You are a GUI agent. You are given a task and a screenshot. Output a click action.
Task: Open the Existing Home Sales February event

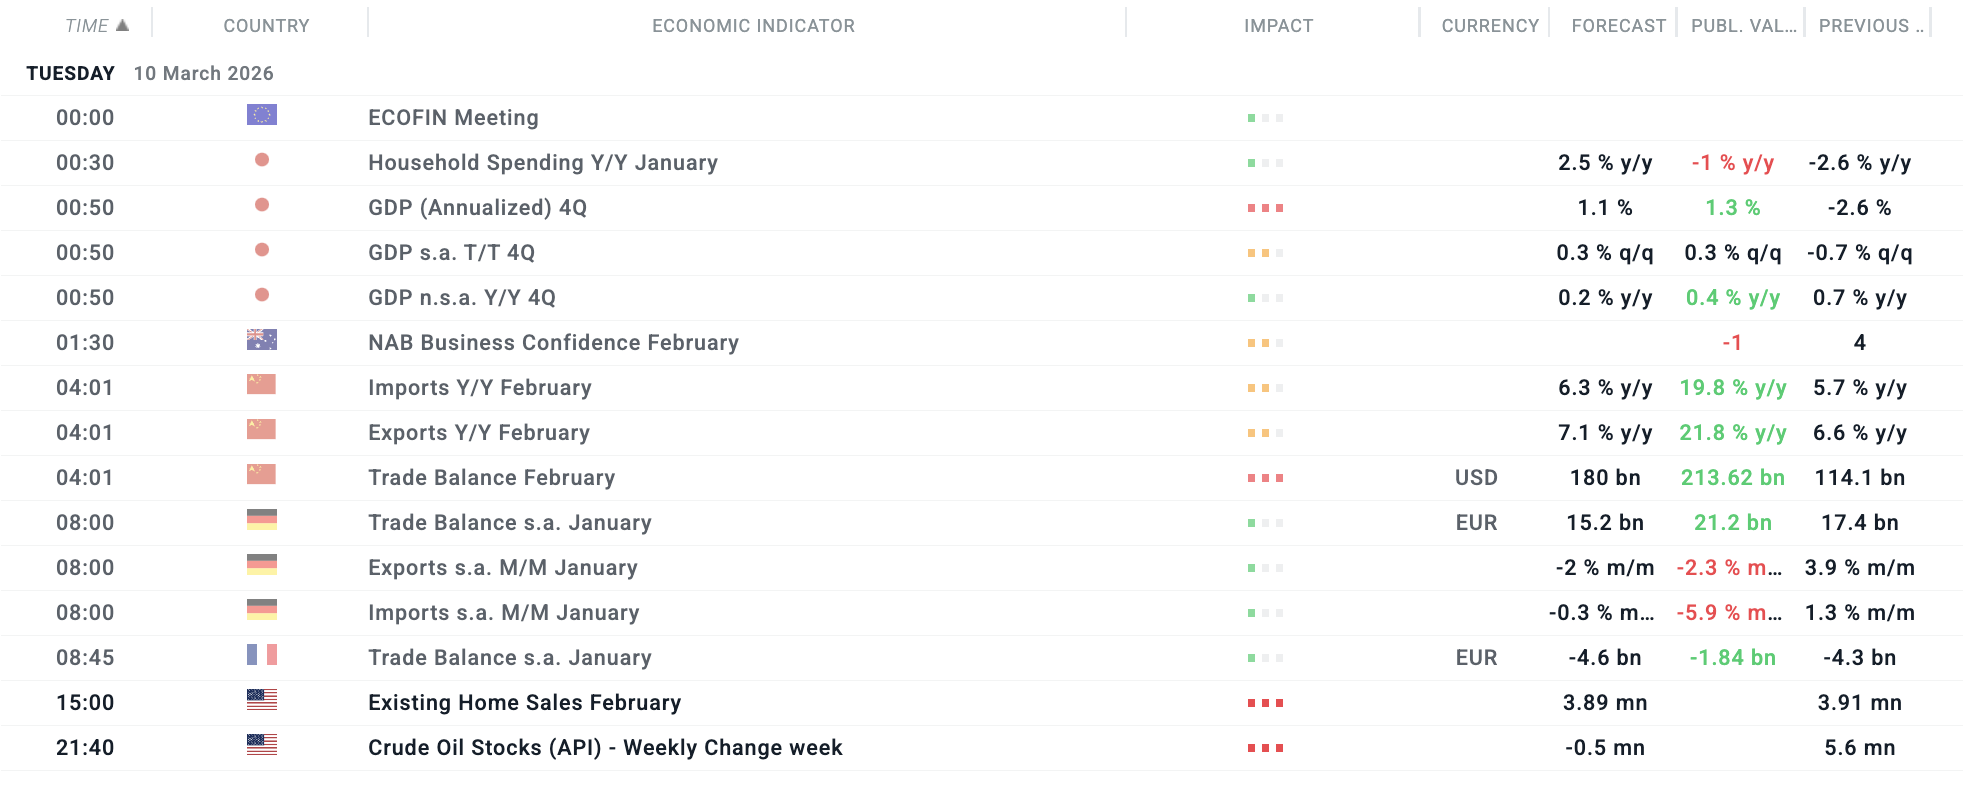pyautogui.click(x=524, y=703)
